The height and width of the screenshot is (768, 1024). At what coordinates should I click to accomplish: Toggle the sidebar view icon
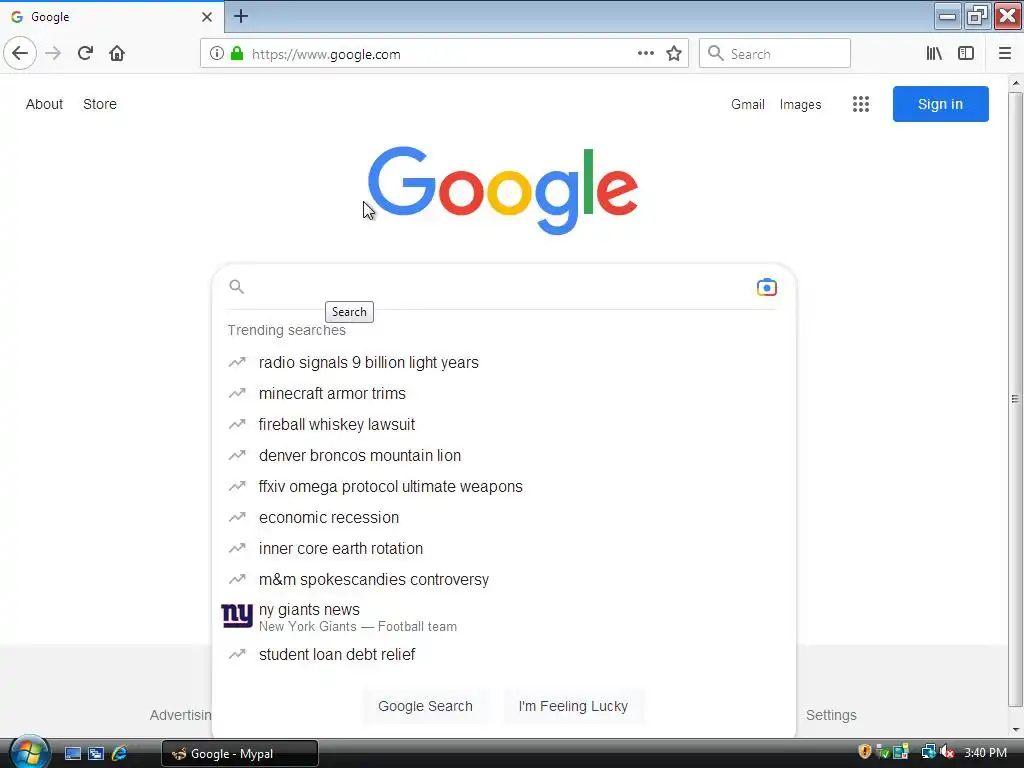tap(966, 54)
